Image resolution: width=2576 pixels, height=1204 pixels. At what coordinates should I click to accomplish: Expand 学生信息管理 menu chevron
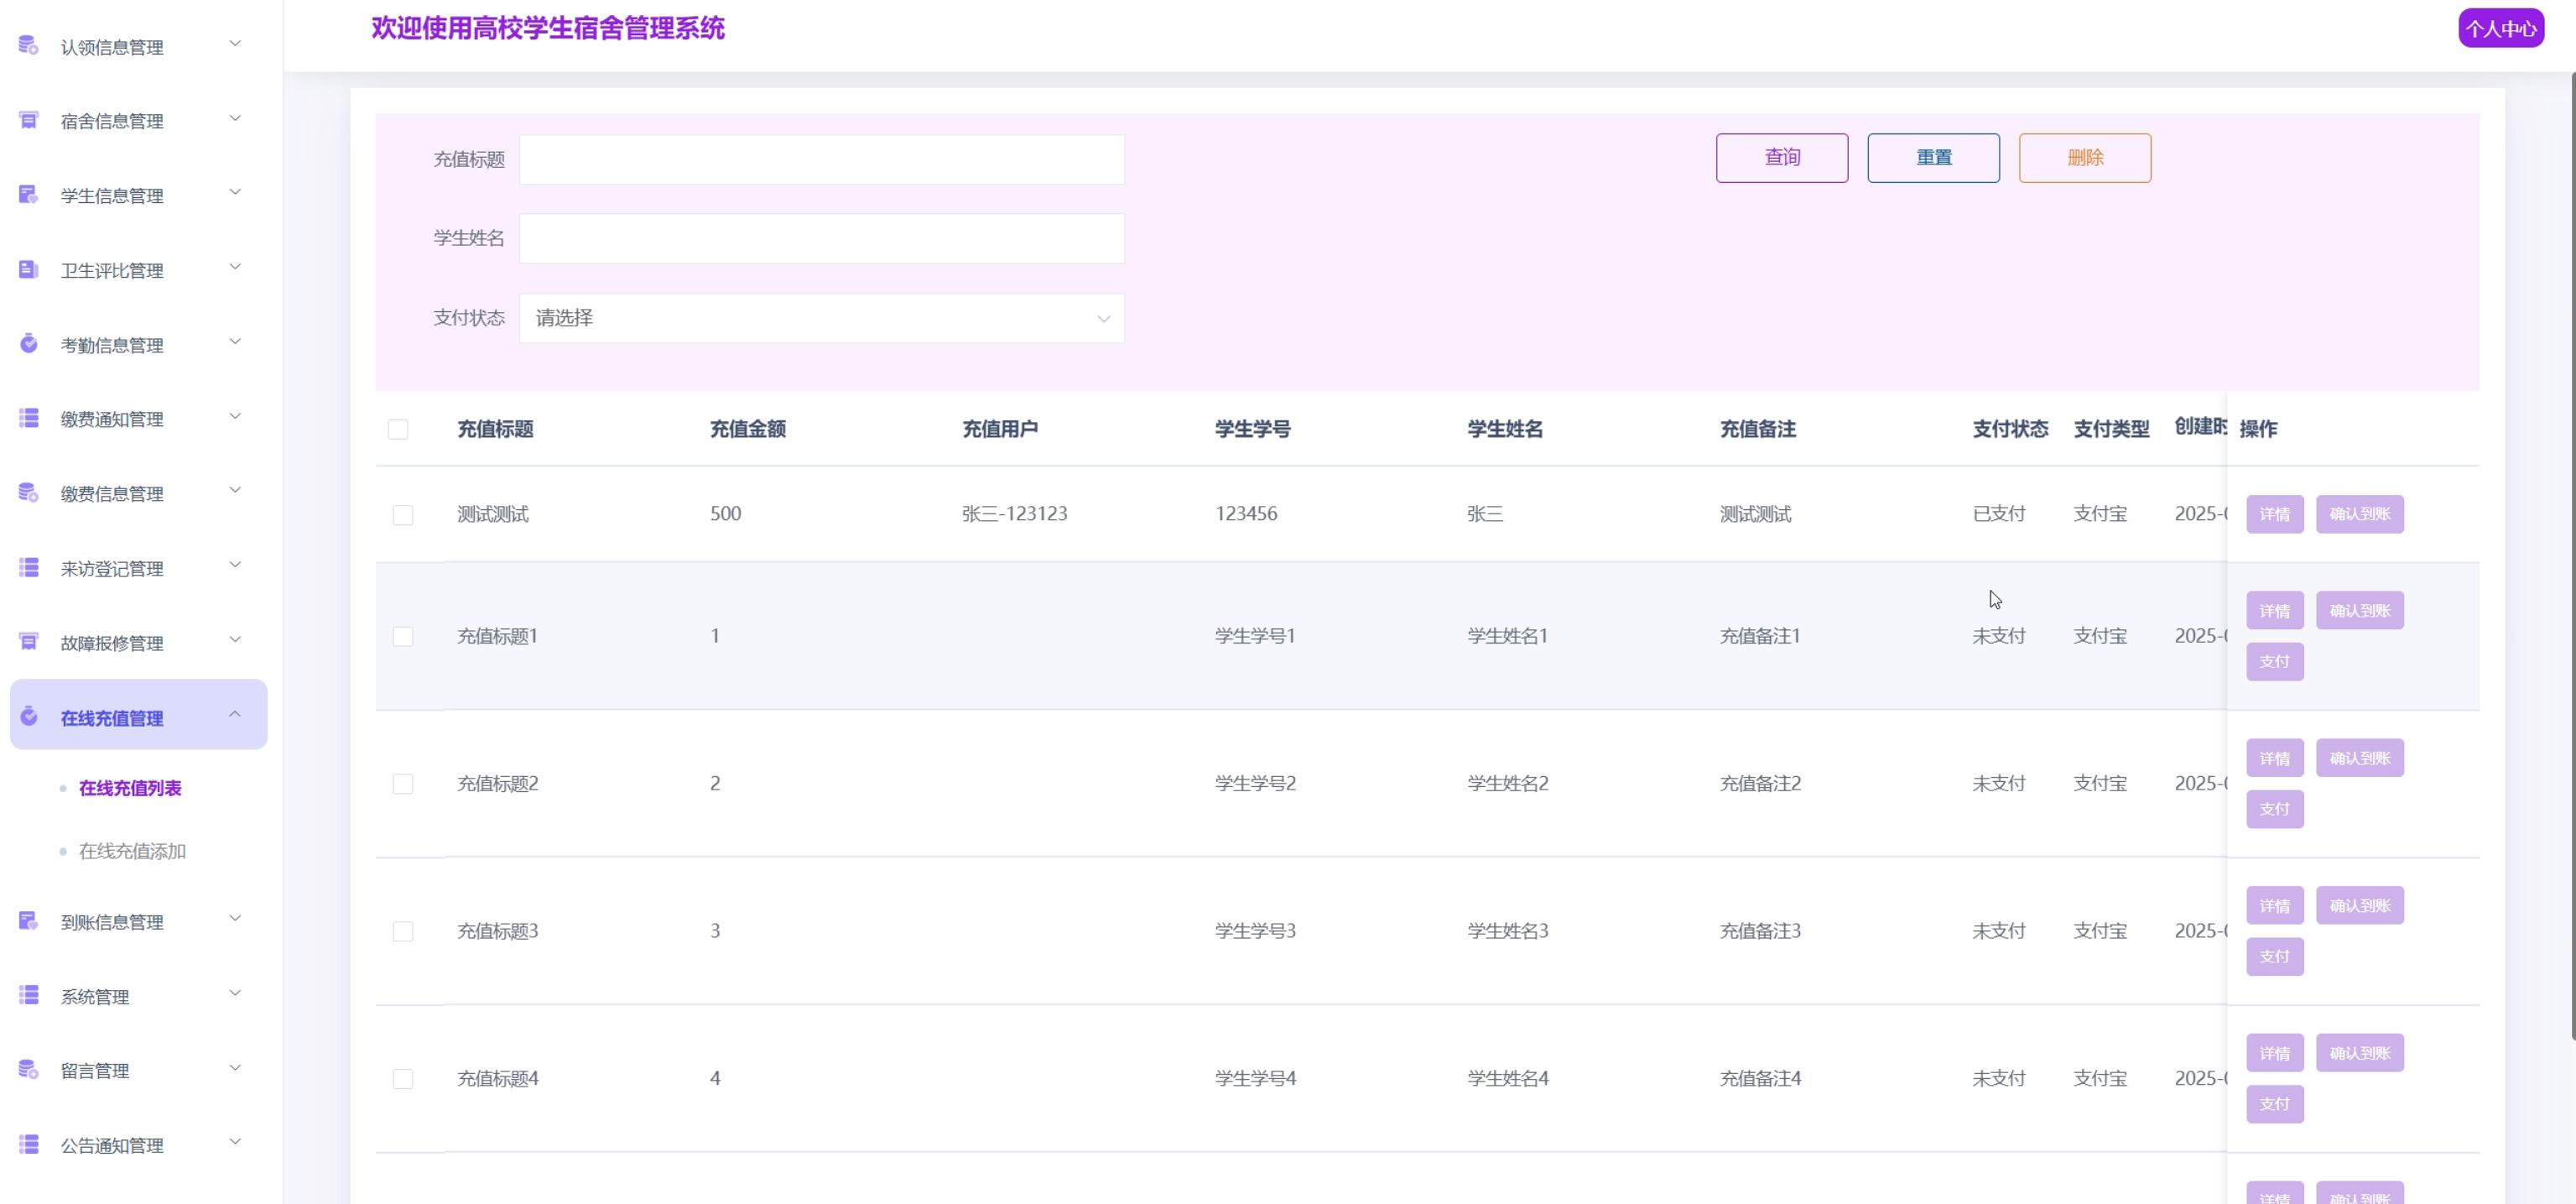235,193
